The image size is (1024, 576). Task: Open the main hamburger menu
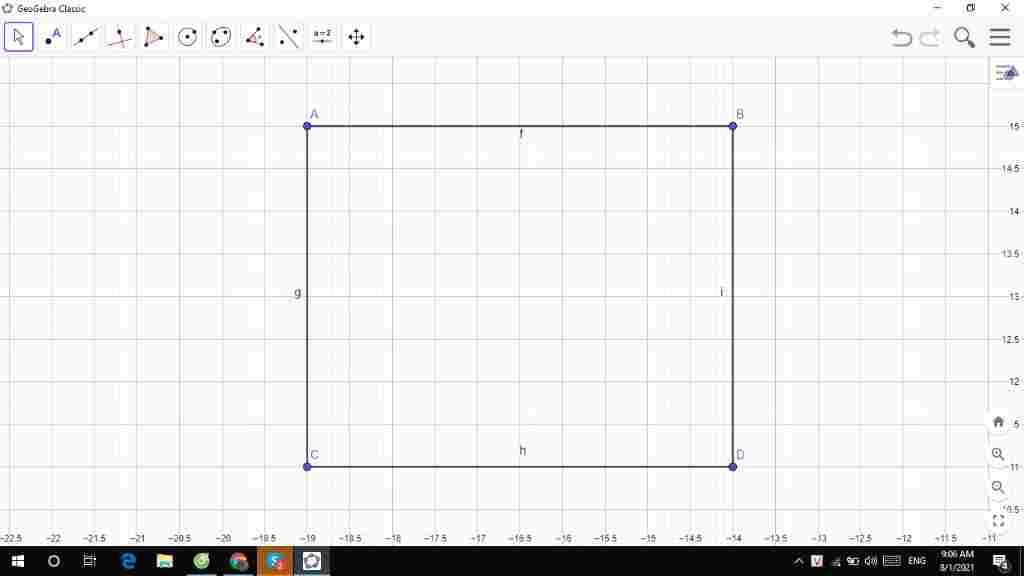(1000, 38)
